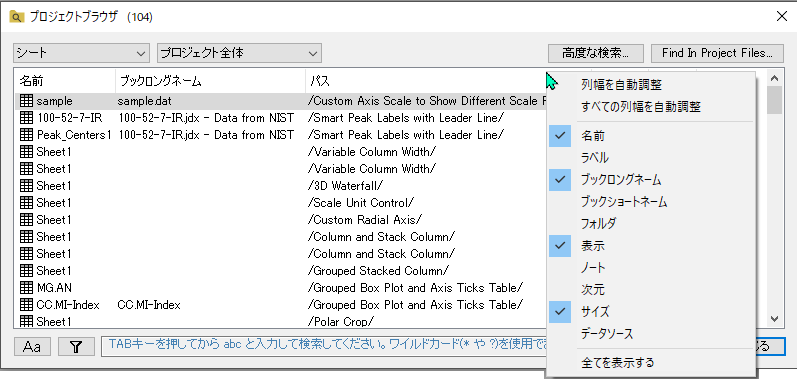Close the Project Browser dialog
The width and height of the screenshot is (797, 379).
pyautogui.click(x=782, y=16)
